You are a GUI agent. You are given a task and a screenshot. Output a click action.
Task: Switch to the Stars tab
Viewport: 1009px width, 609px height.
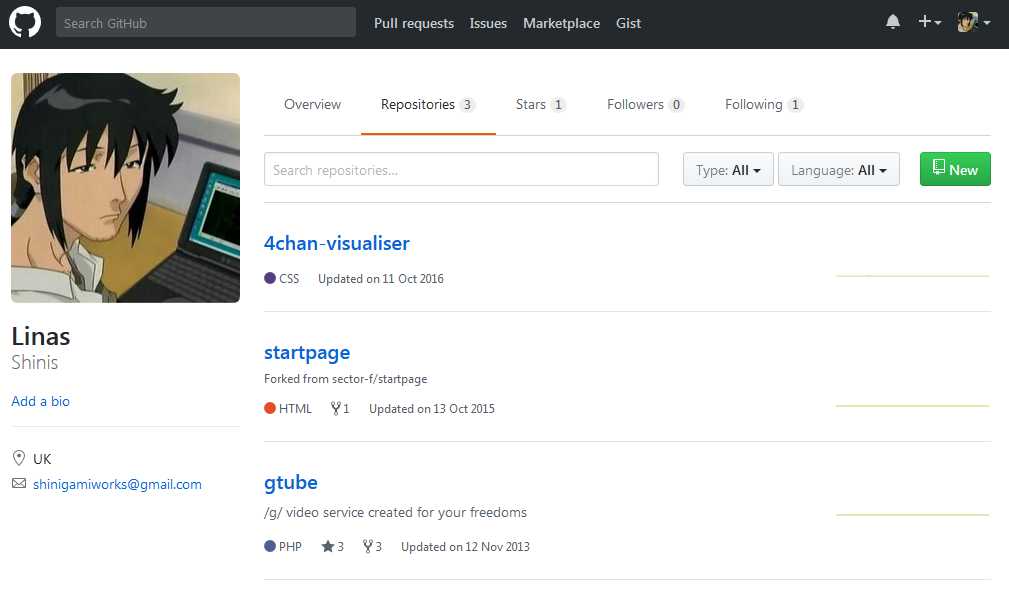pos(541,104)
